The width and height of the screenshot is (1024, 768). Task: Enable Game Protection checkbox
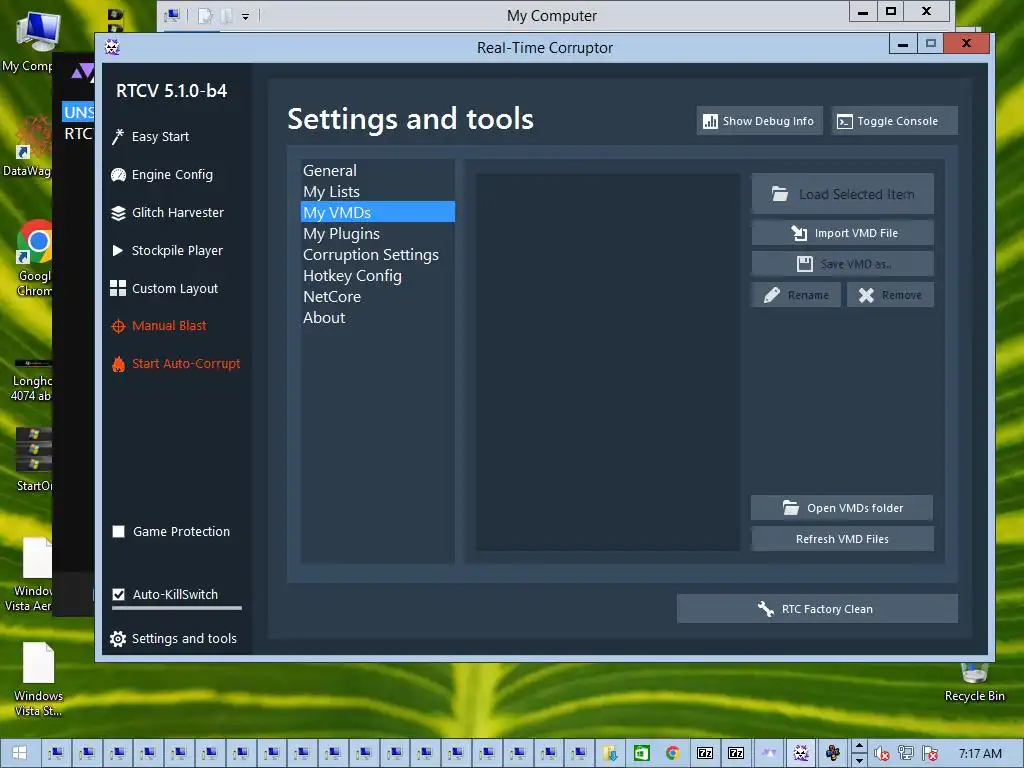[x=119, y=532]
